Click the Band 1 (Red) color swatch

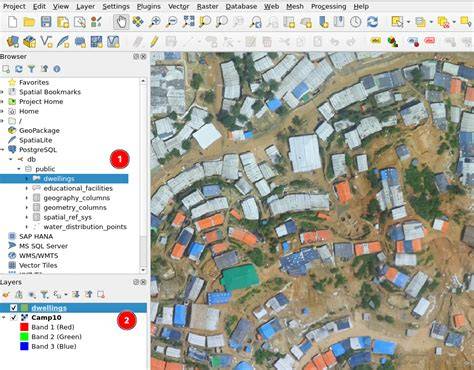coord(24,327)
